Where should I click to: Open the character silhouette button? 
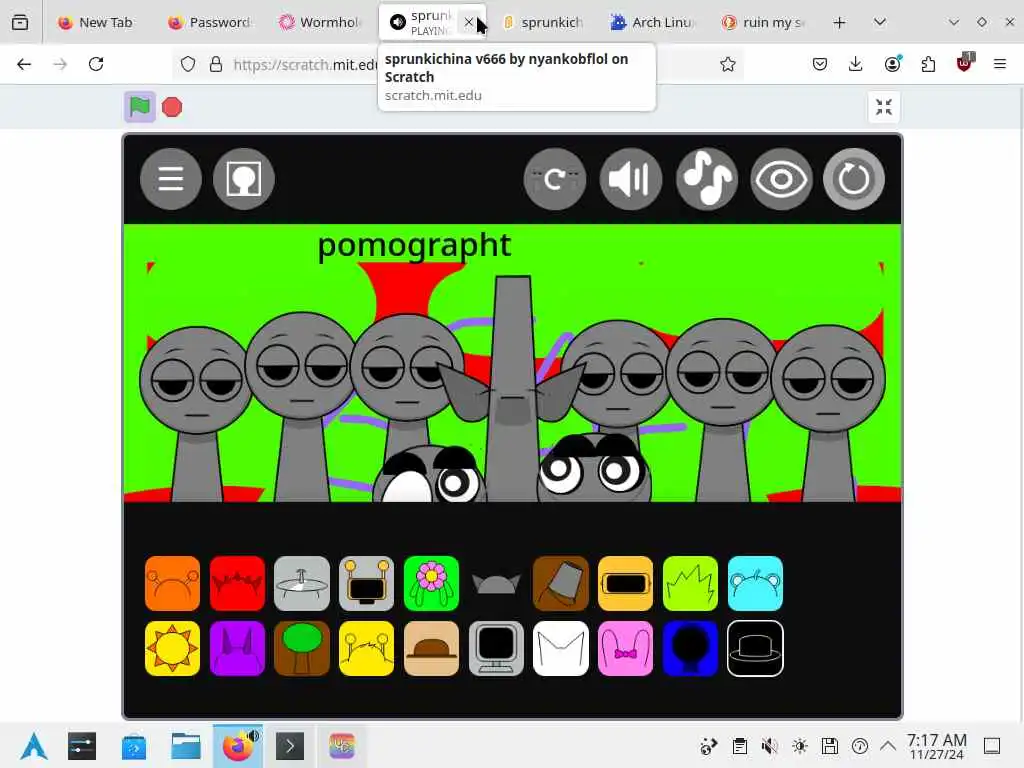click(x=244, y=179)
